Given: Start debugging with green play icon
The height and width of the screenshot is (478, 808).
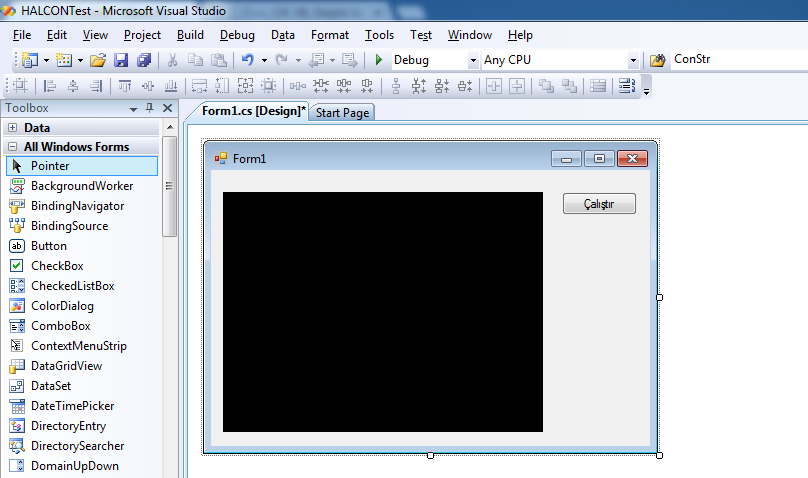Looking at the screenshot, I should point(379,60).
